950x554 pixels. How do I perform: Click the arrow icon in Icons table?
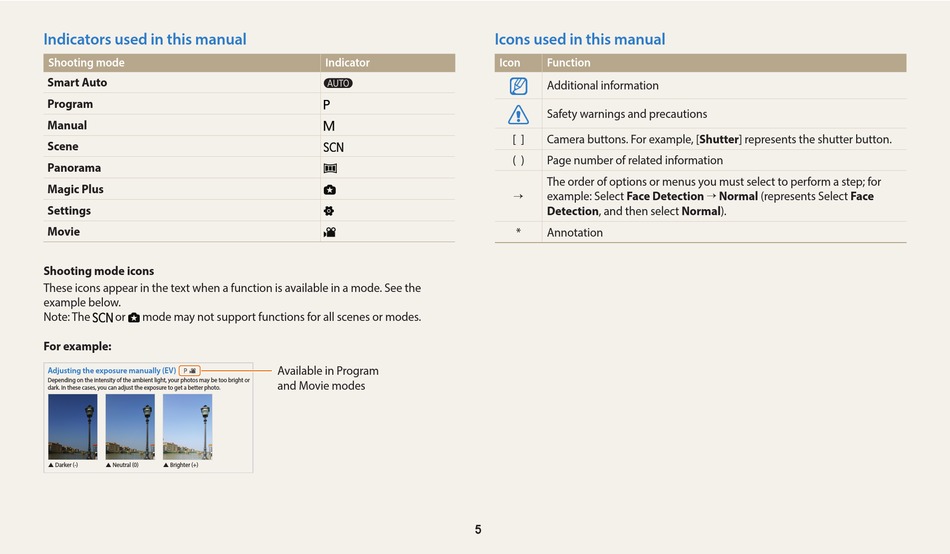(518, 196)
